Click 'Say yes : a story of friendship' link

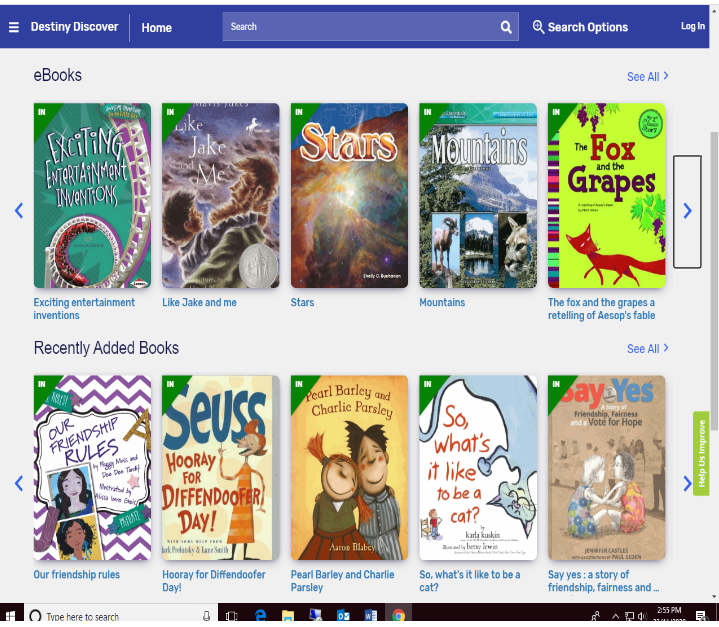click(603, 581)
